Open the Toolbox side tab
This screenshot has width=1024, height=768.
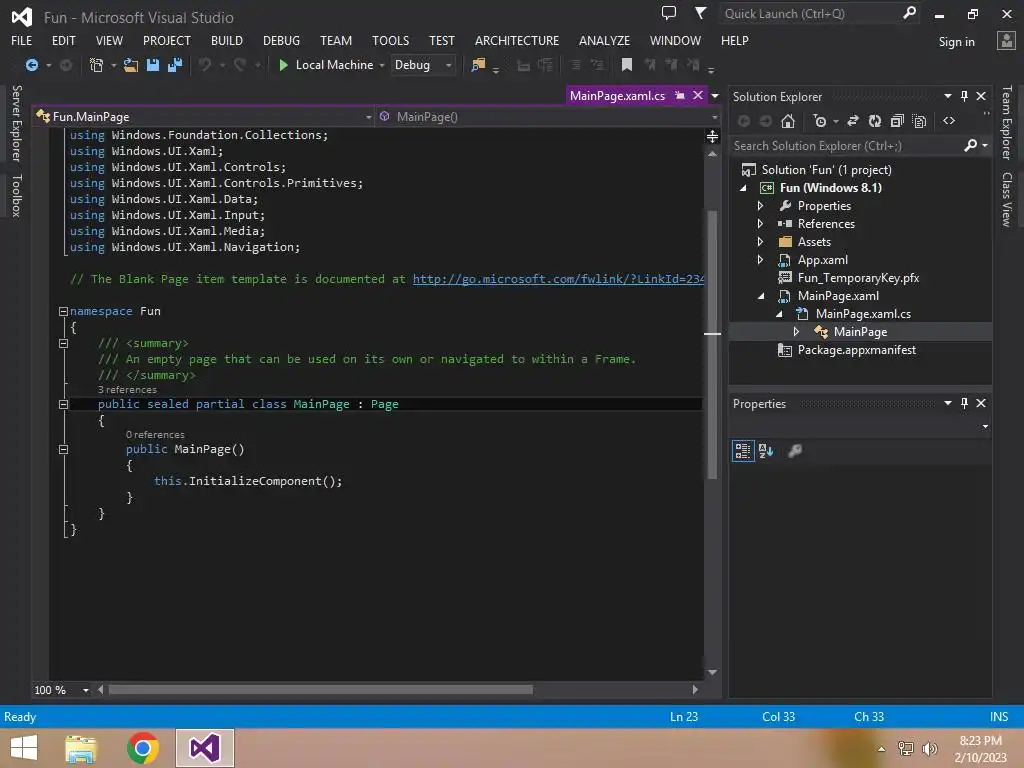tap(17, 195)
